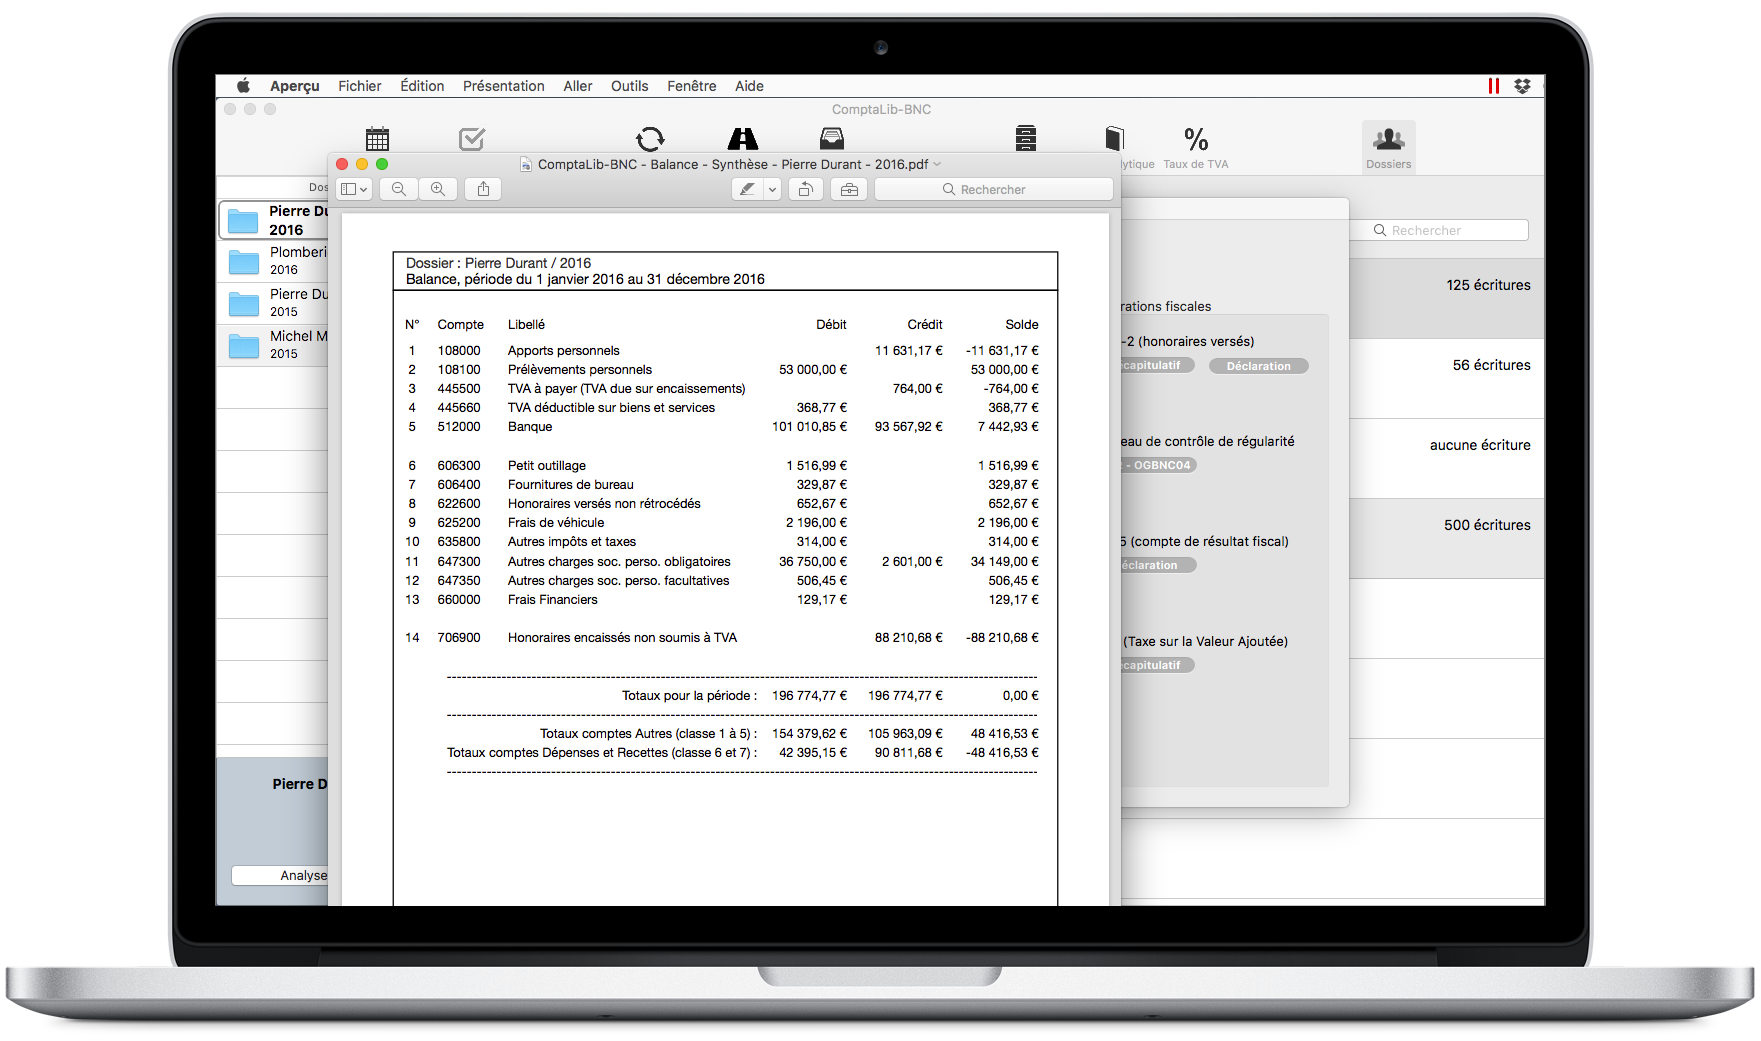
Task: Click the Rechercher field in Preview
Action: (x=994, y=189)
